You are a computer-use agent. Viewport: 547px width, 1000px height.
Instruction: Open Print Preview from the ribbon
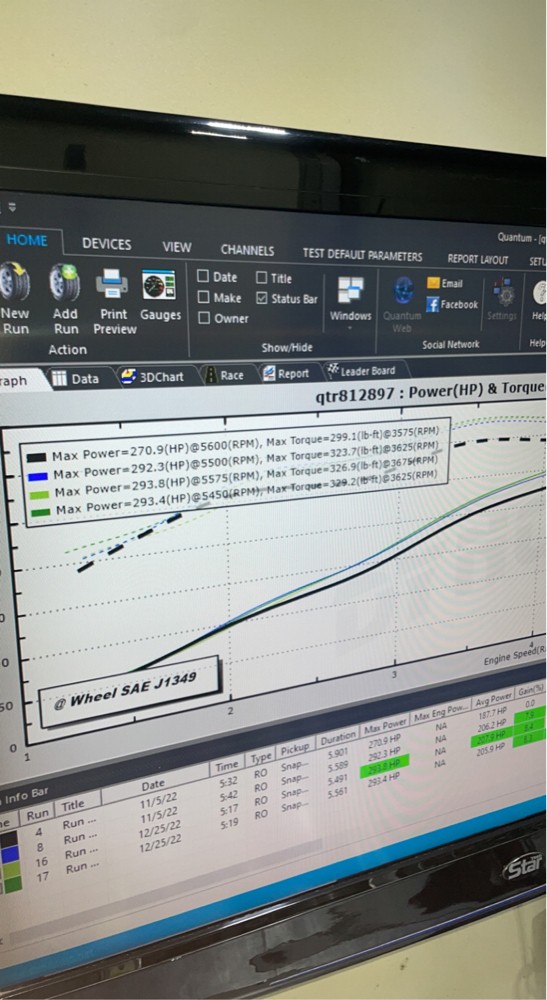[112, 284]
